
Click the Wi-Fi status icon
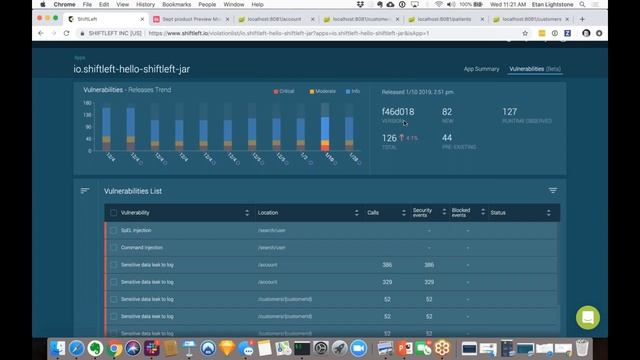[439, 4]
